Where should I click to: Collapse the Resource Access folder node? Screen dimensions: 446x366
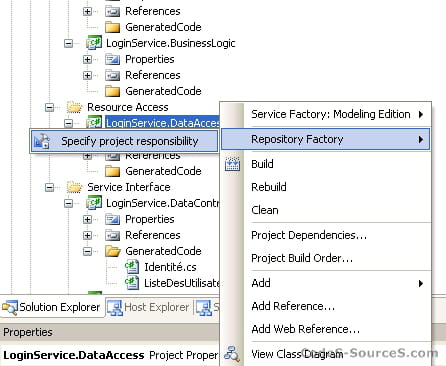click(49, 107)
